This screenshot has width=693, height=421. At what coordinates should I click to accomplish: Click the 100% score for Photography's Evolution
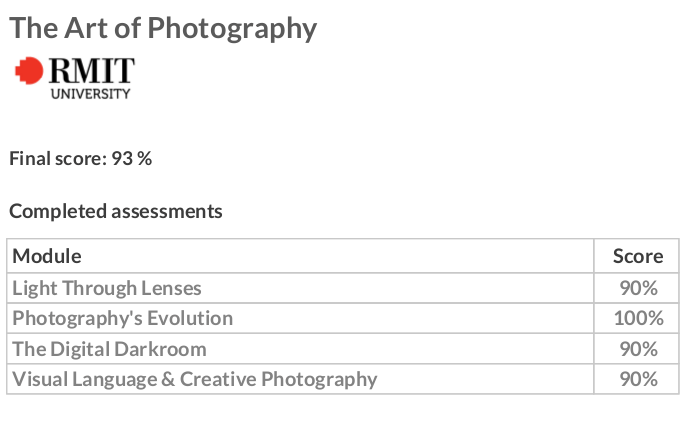638,318
